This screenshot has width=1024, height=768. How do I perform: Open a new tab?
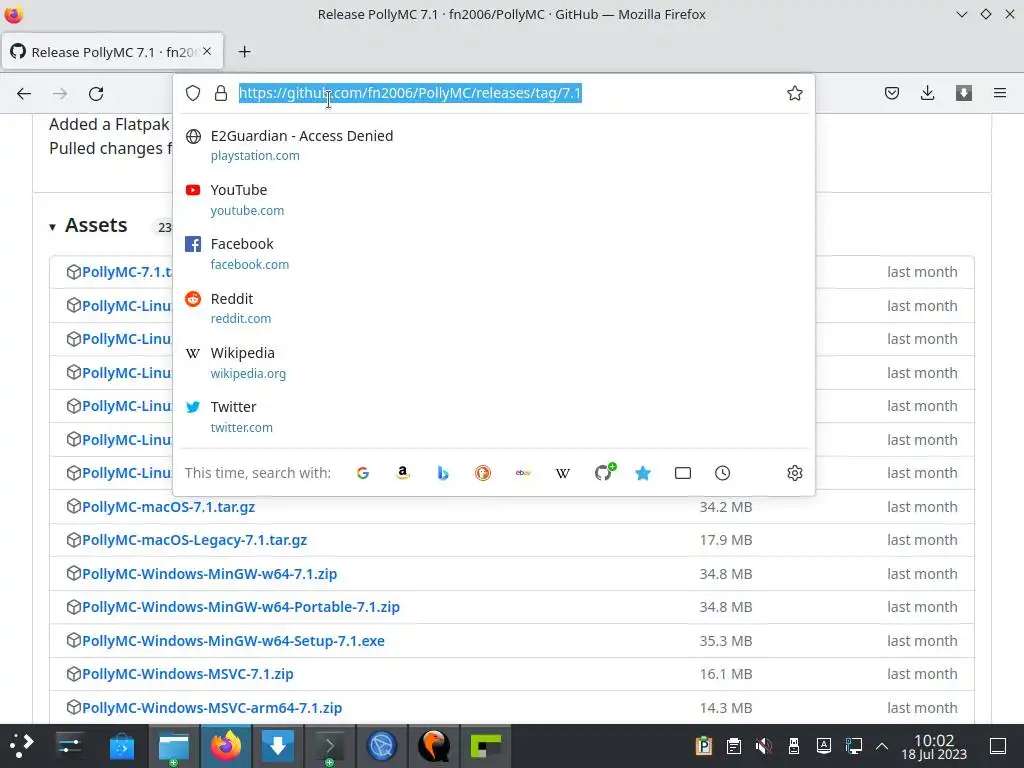pos(244,52)
